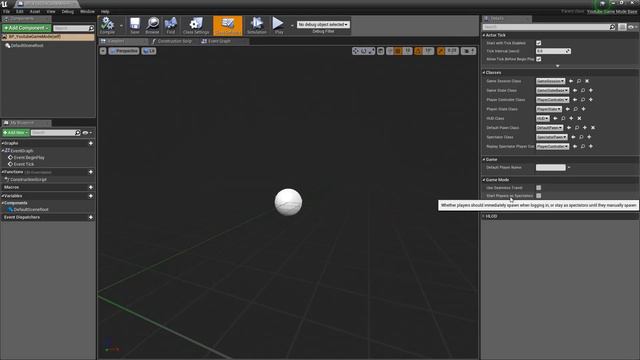This screenshot has height=360, width=640.
Task: Open HUD Class dropdown
Action: click(543, 119)
